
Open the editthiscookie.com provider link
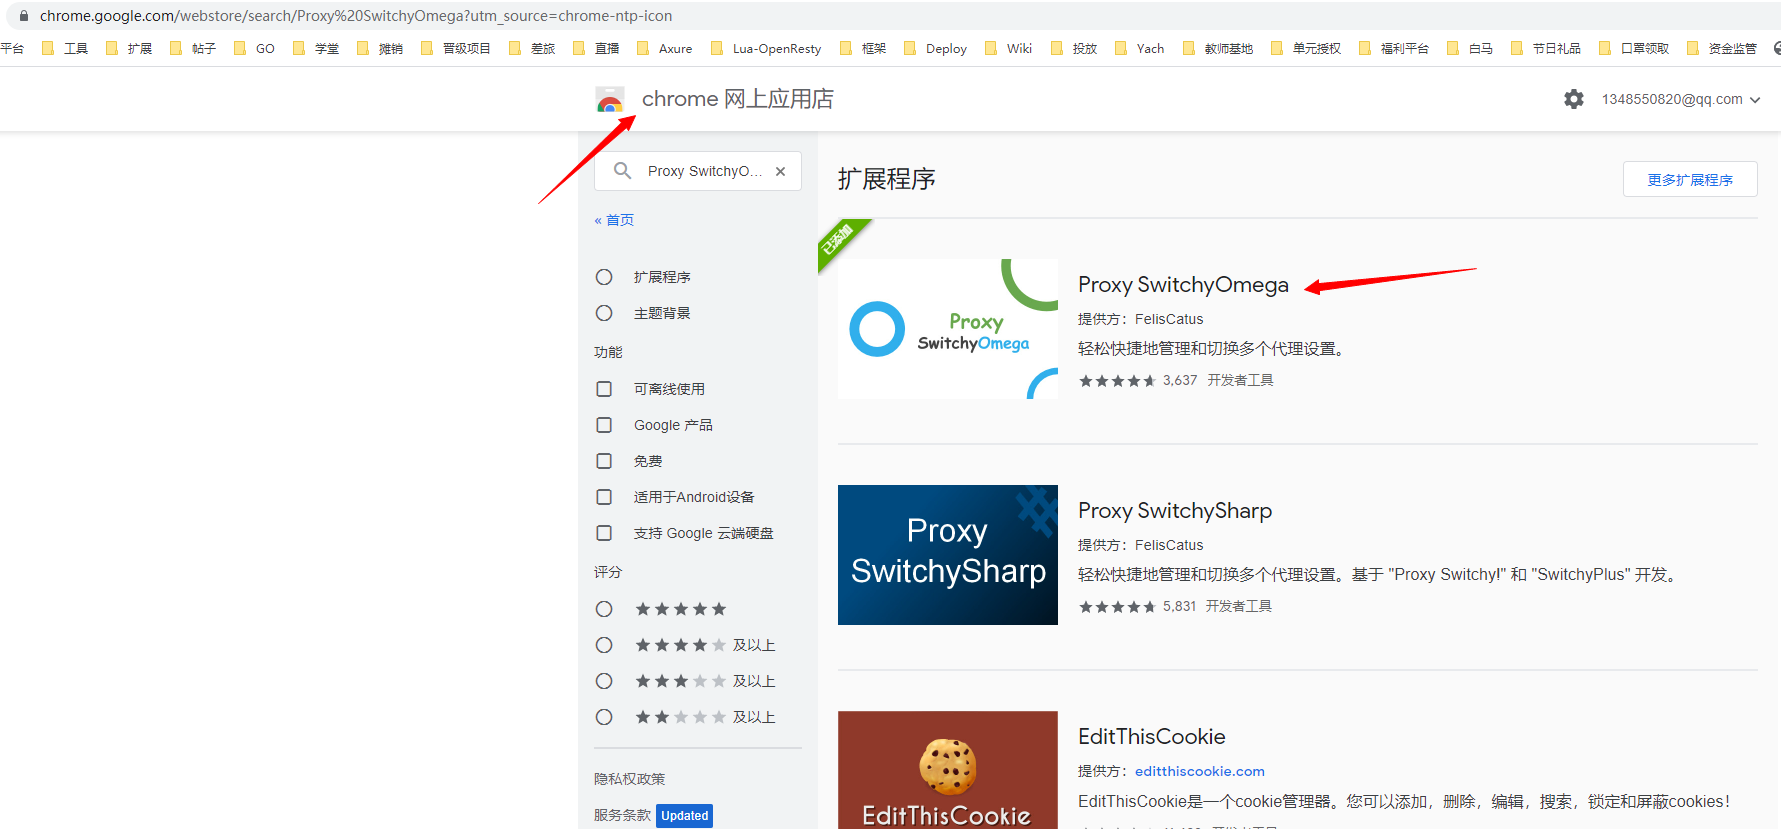coord(1199,771)
